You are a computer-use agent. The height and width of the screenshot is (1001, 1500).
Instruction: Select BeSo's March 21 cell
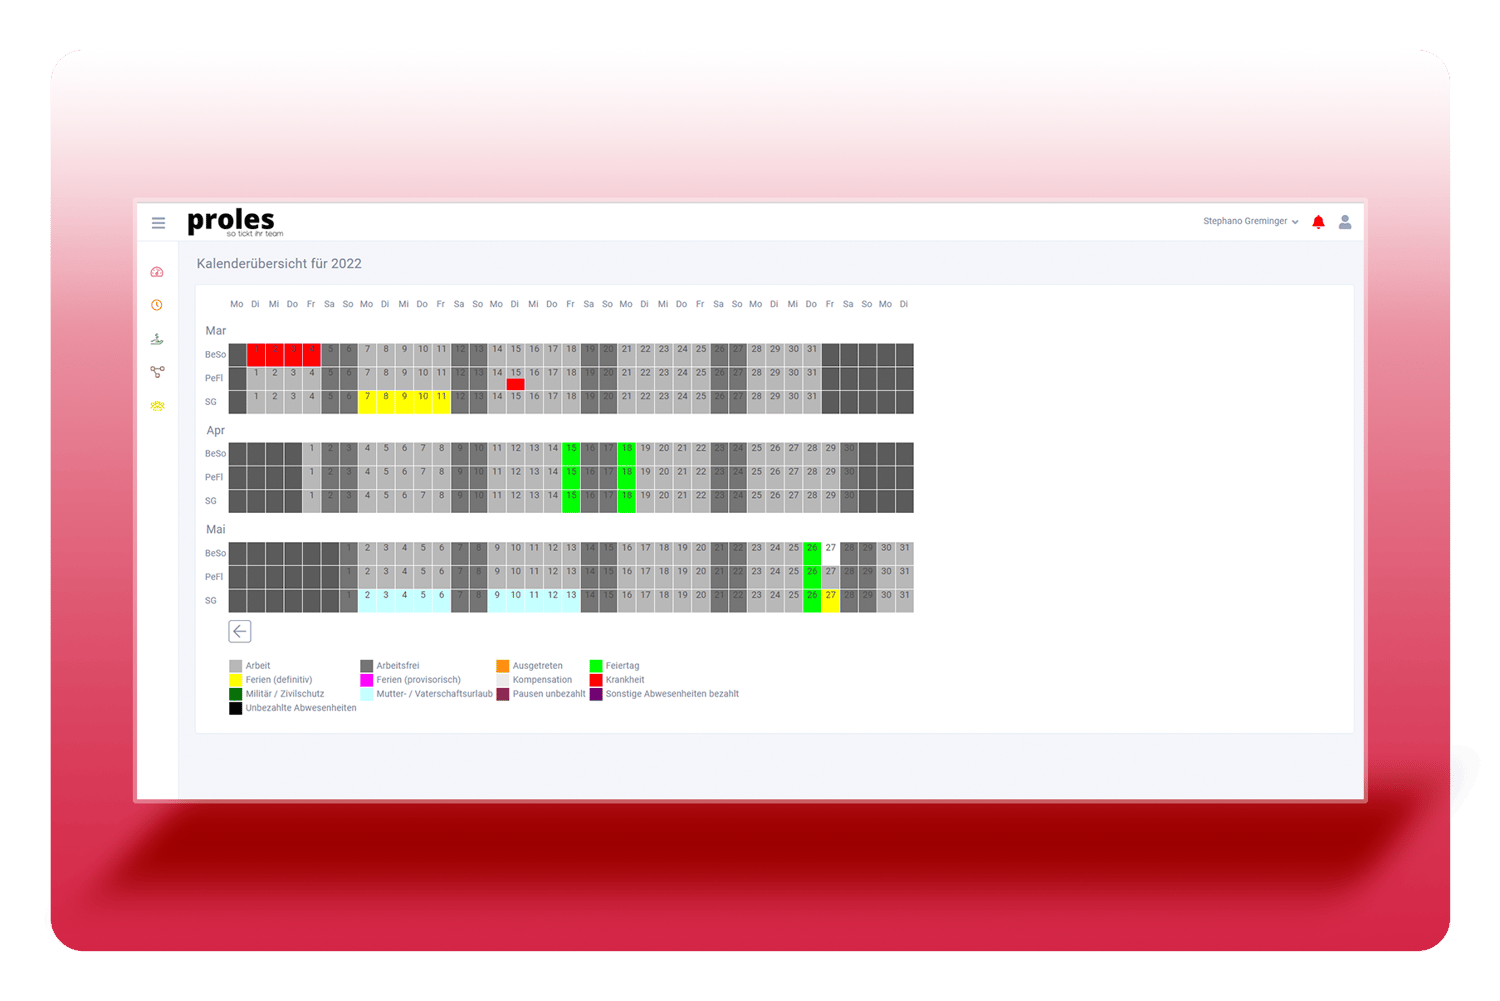tap(627, 355)
